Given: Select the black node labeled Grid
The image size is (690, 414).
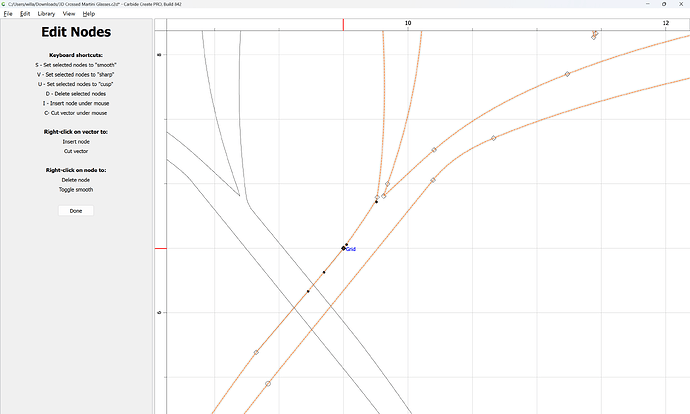Looking at the screenshot, I should [x=343, y=248].
